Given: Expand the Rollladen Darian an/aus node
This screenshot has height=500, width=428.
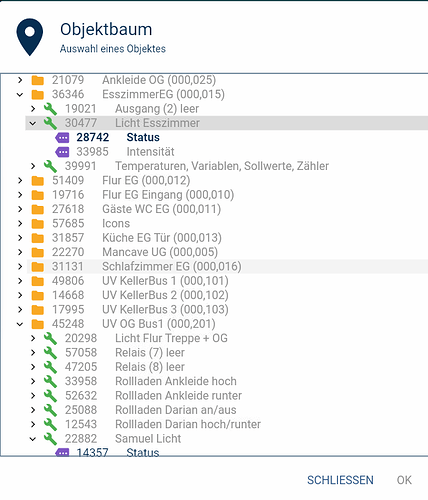Looking at the screenshot, I should point(33,410).
